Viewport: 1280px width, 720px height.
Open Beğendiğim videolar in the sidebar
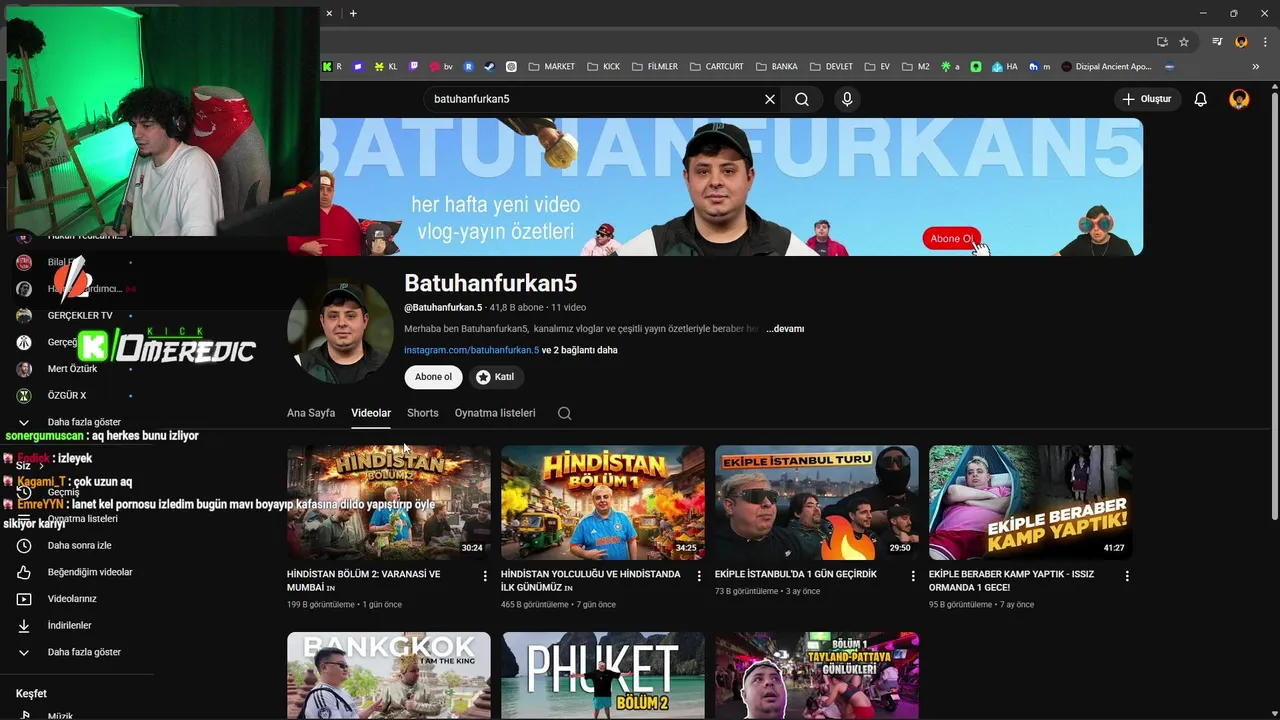80,572
